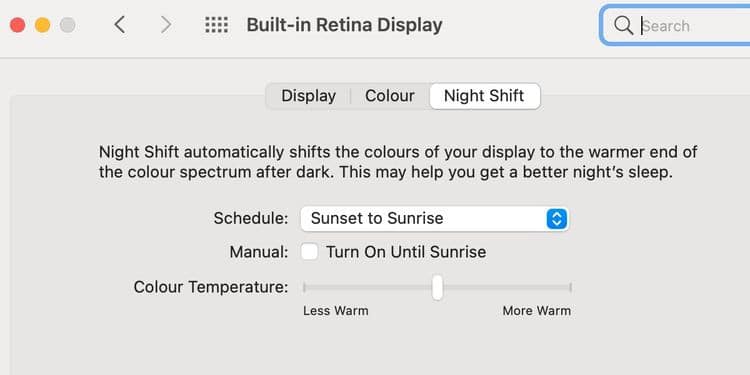Open the Sunset to Sunrise schedule dropdown
The image size is (750, 375).
point(434,219)
